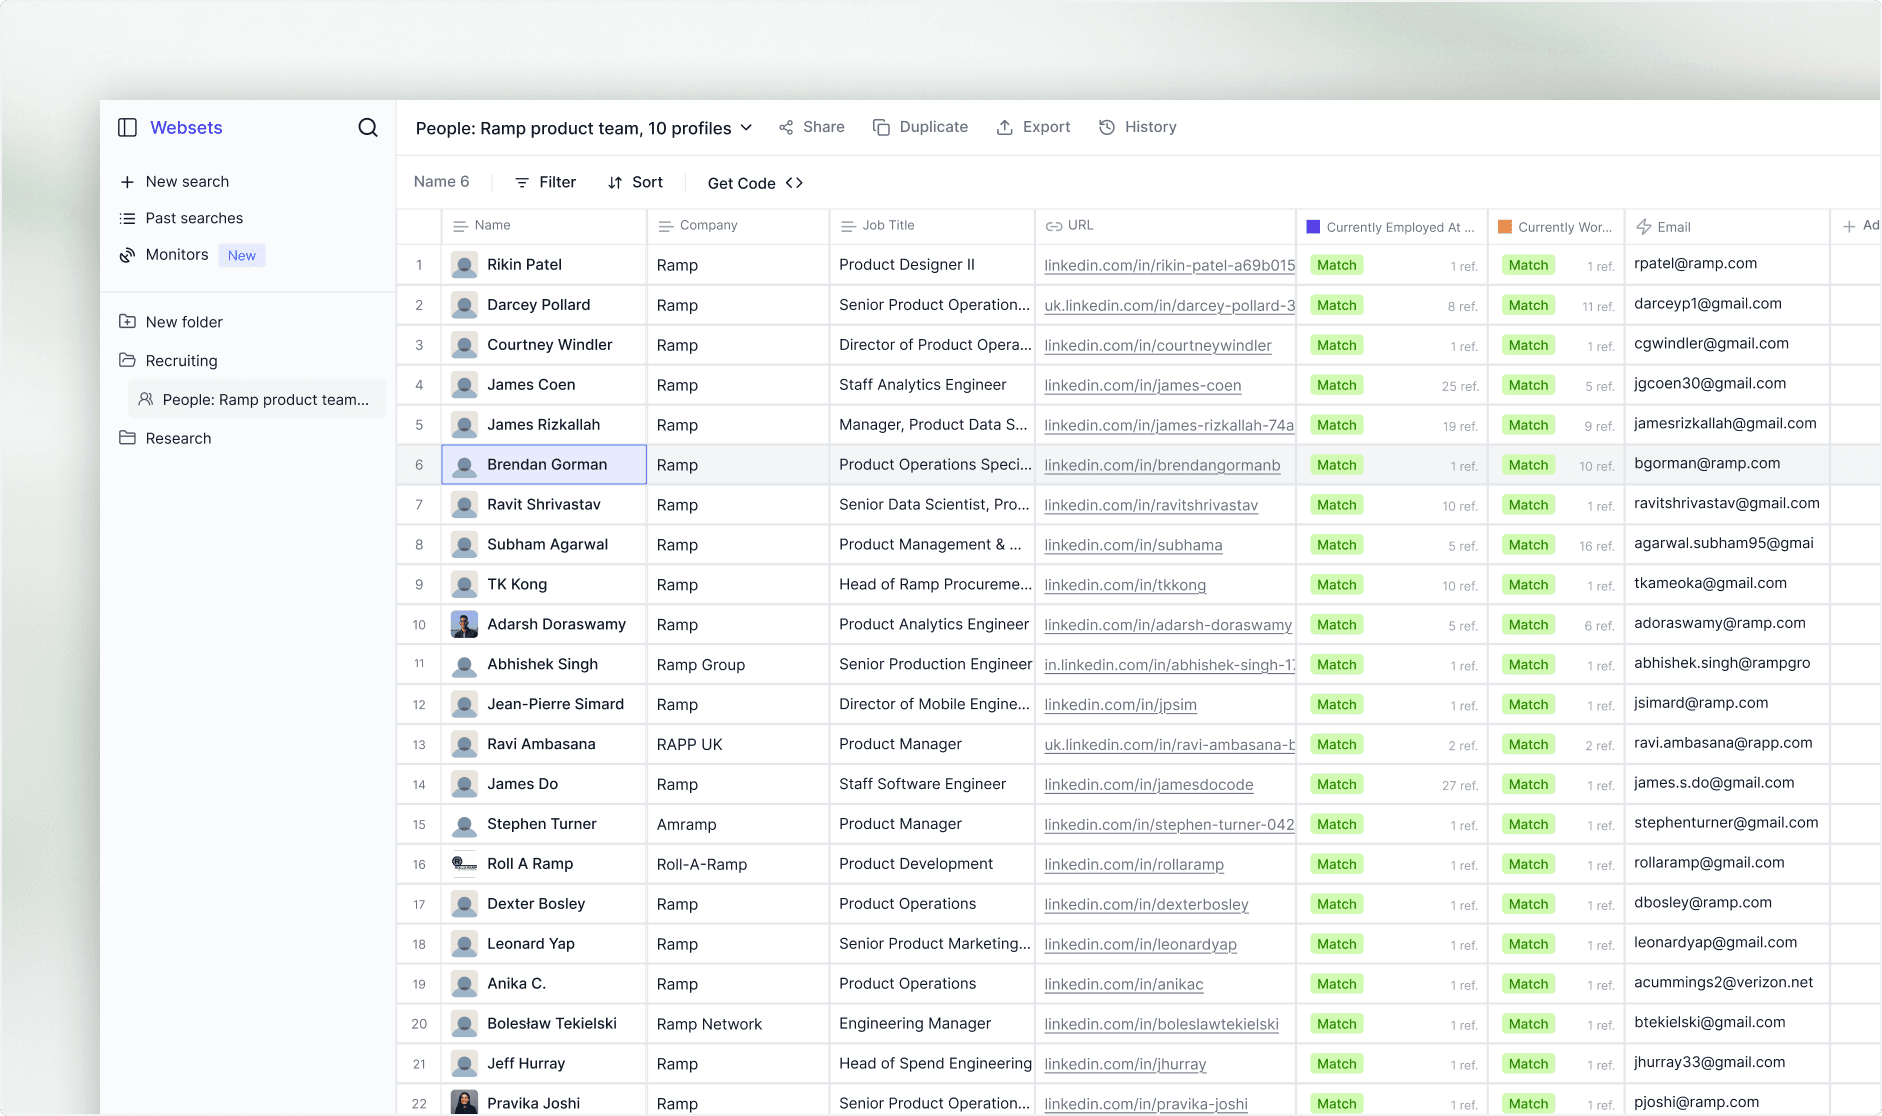Select People: Ramp product team sidebar item
1882x1116 pixels.
pyautogui.click(x=257, y=399)
